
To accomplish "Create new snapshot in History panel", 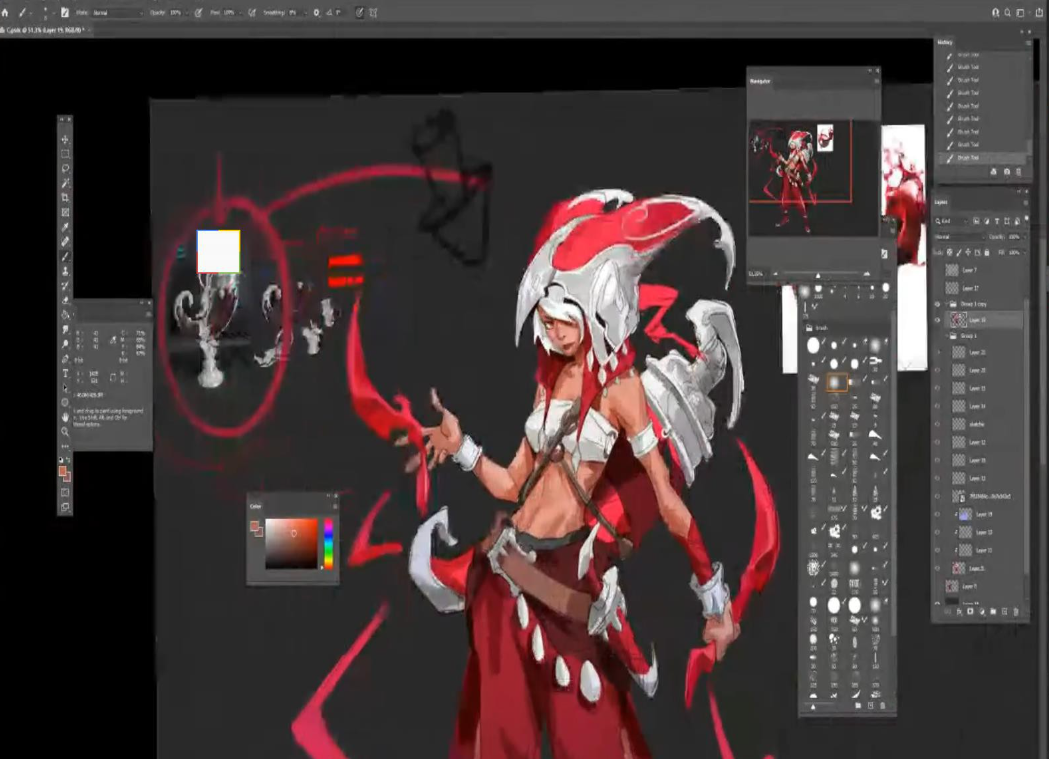I will click(1007, 172).
